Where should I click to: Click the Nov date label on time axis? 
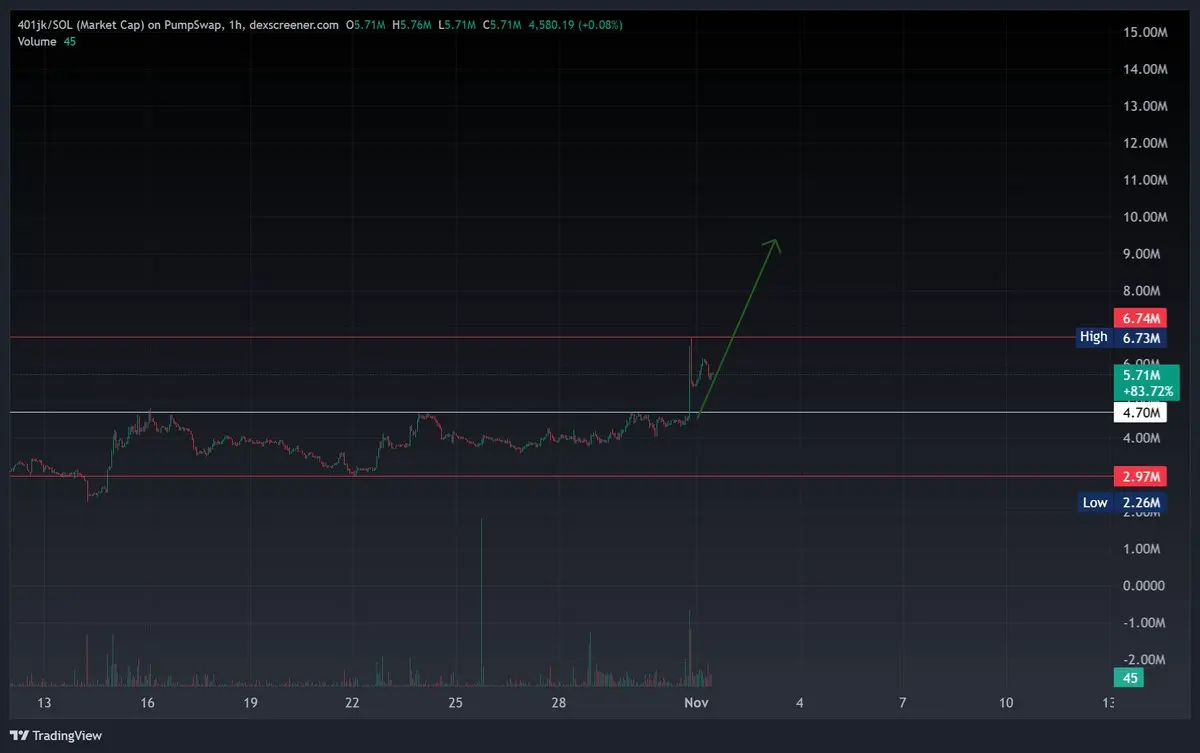pos(697,703)
